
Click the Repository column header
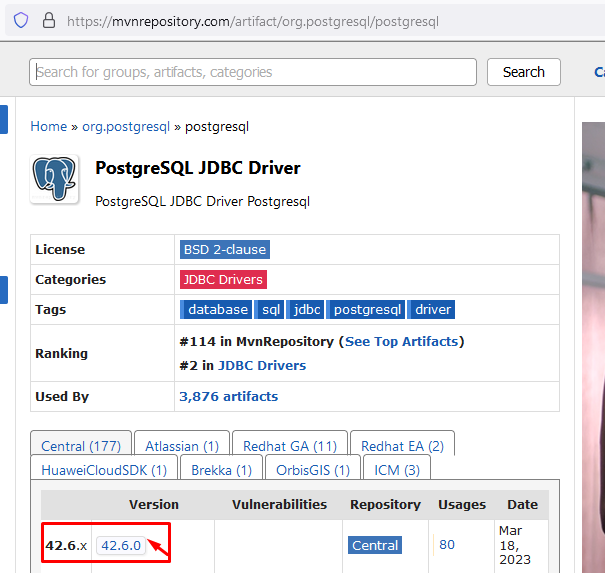[x=385, y=504]
